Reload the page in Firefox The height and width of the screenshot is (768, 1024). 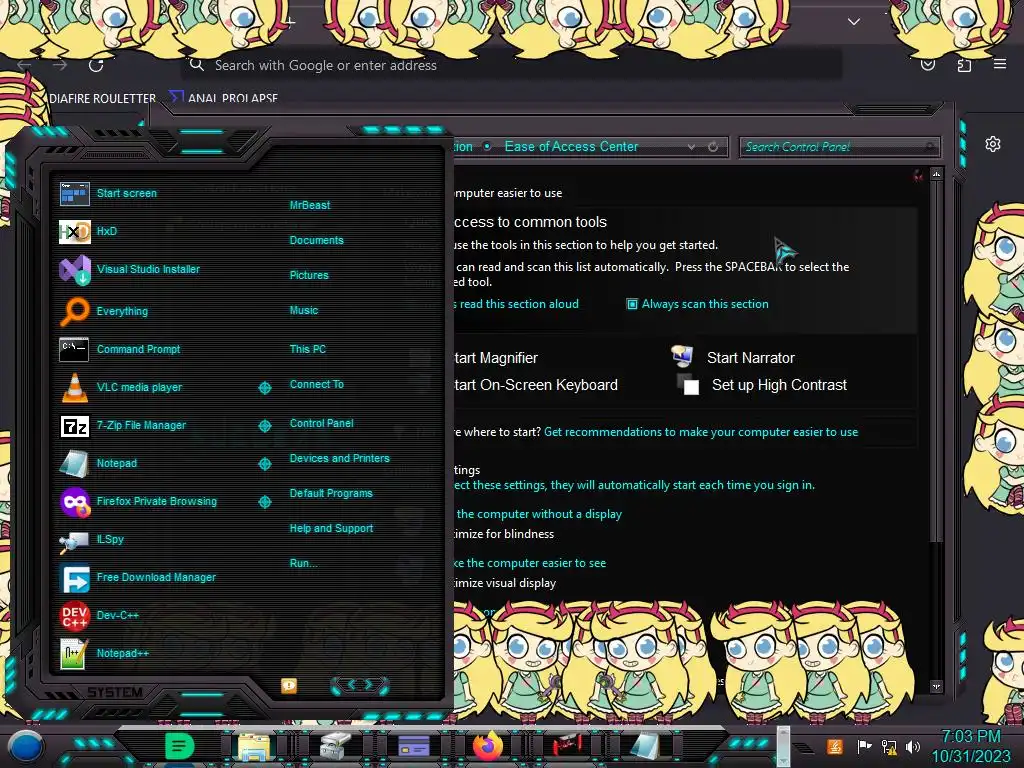tap(96, 65)
